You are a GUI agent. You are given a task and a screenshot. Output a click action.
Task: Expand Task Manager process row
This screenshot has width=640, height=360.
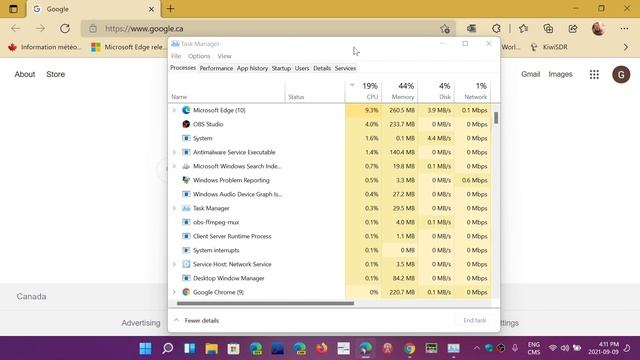(x=174, y=208)
